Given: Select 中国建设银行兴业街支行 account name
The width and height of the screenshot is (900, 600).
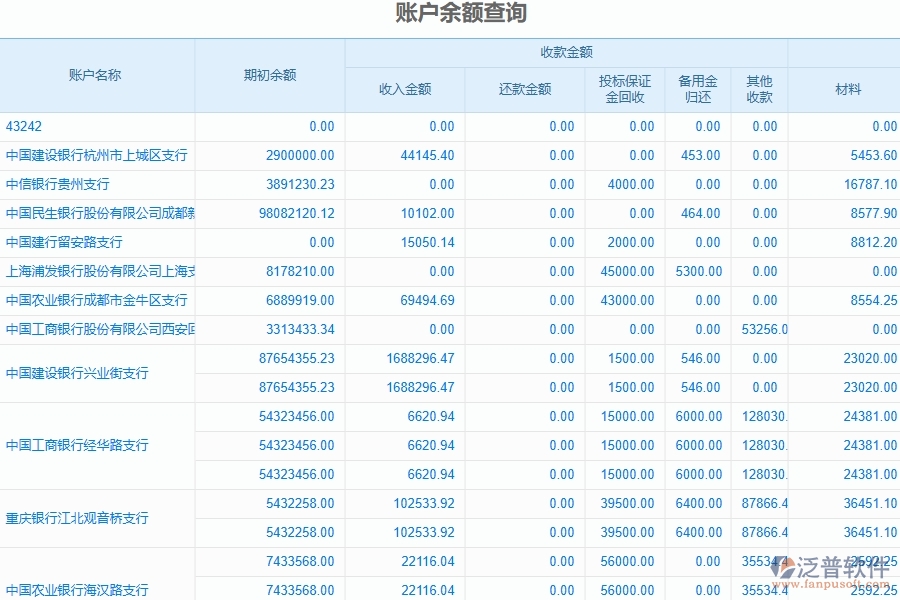Looking at the screenshot, I should click(x=75, y=373).
